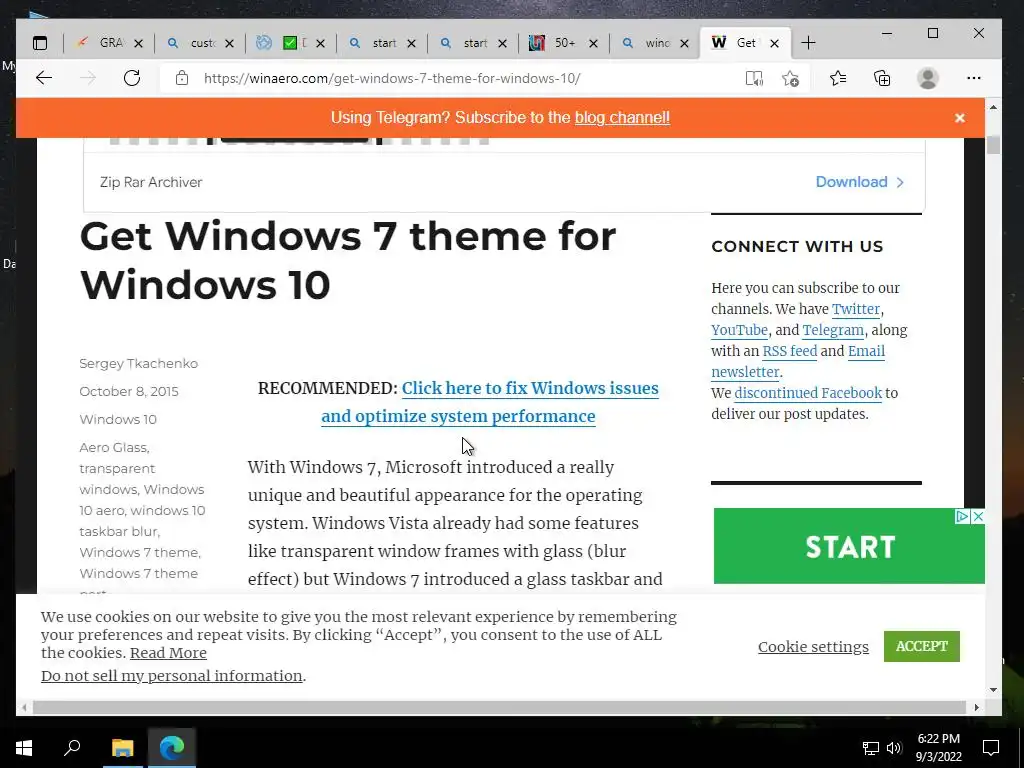Click the vertical scrollbar thumb
The width and height of the screenshot is (1024, 768).
(993, 145)
